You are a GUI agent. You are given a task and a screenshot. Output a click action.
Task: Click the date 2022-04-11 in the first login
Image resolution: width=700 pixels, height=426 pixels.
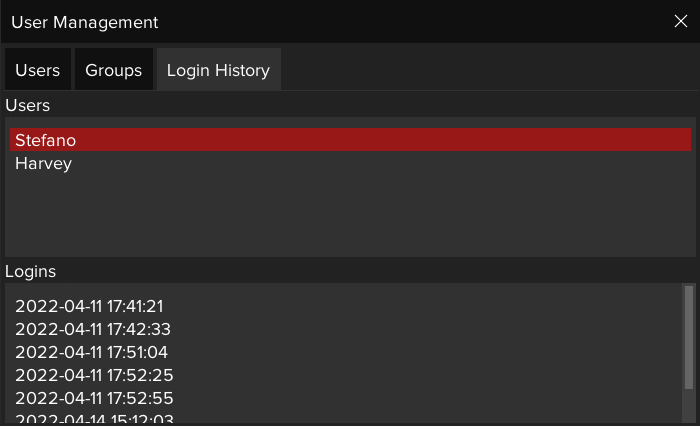(x=56, y=306)
